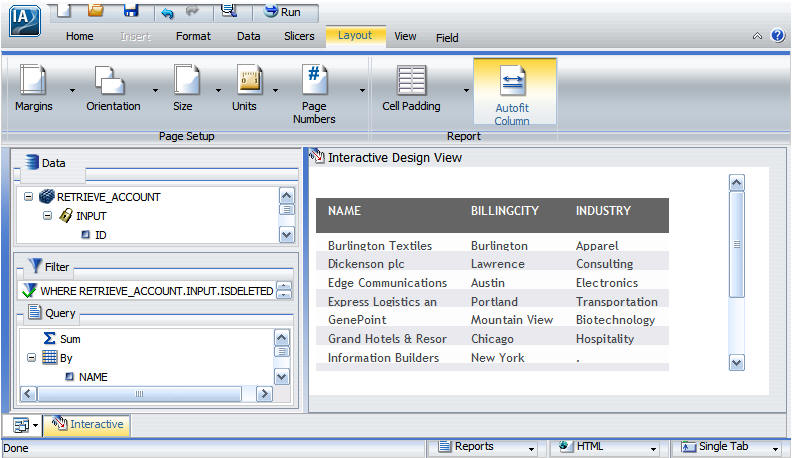The height and width of the screenshot is (458, 794).
Task: Click Query panel horizontal scrollbar thumb
Action: click(x=139, y=394)
